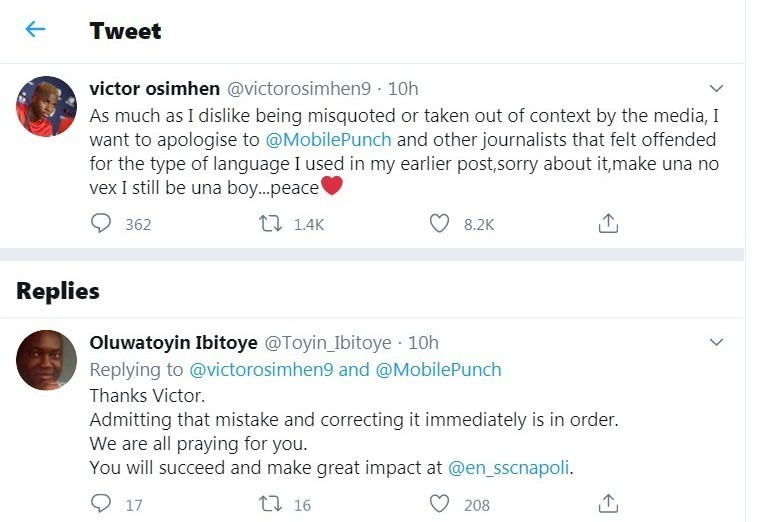Like Oluwatoyin Ibitoye's reply

pos(439,504)
